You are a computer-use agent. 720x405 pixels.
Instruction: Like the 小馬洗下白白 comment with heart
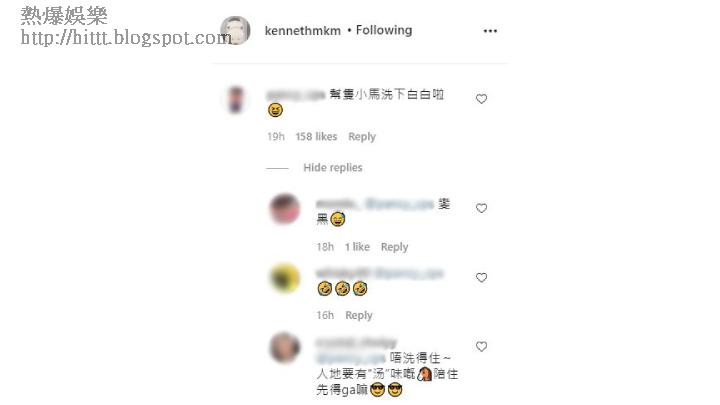481,99
